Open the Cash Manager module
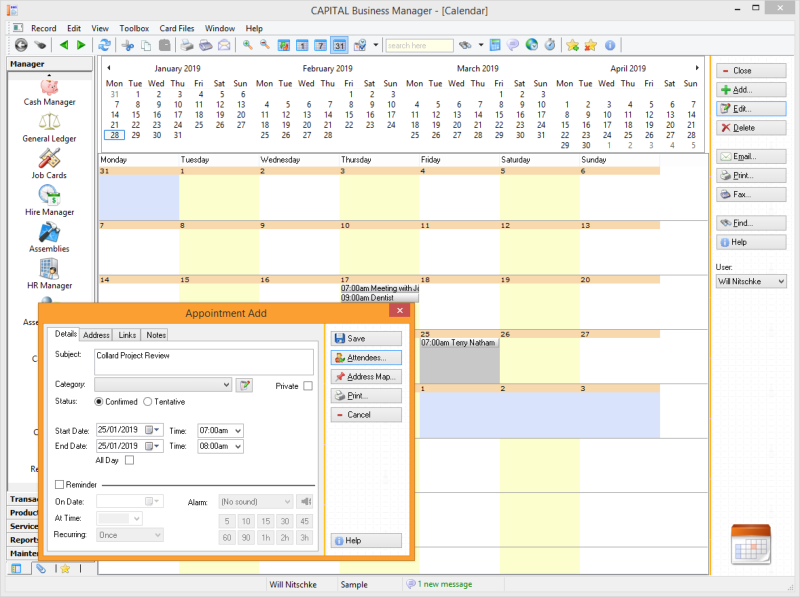800x597 pixels. (x=49, y=93)
